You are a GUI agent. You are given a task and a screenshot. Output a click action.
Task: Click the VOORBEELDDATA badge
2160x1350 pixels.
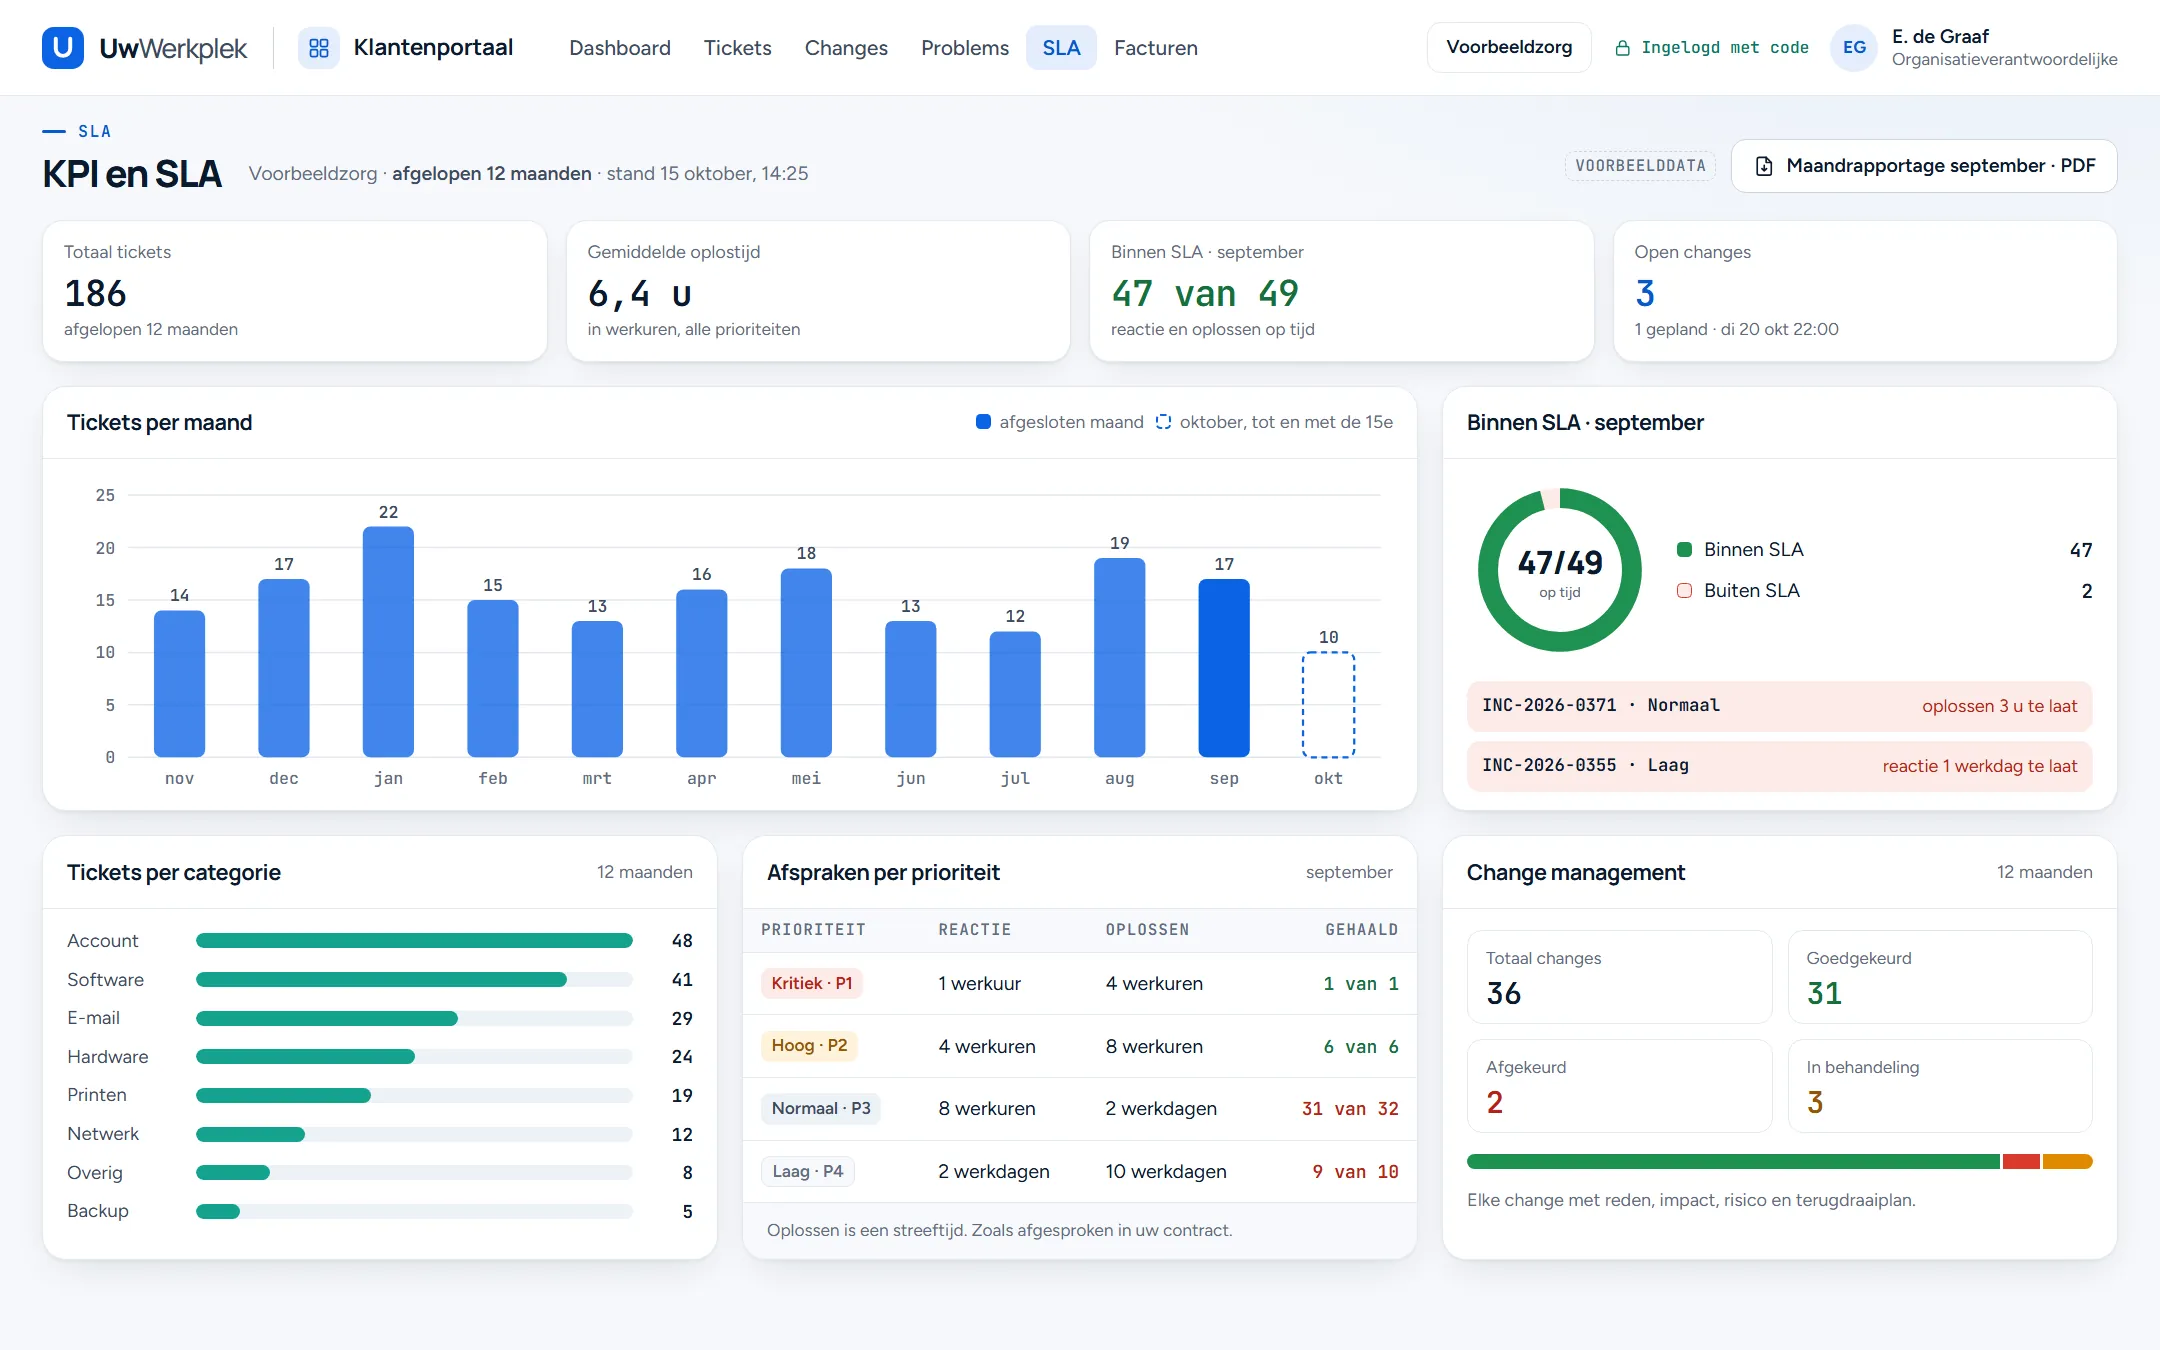[x=1640, y=166]
